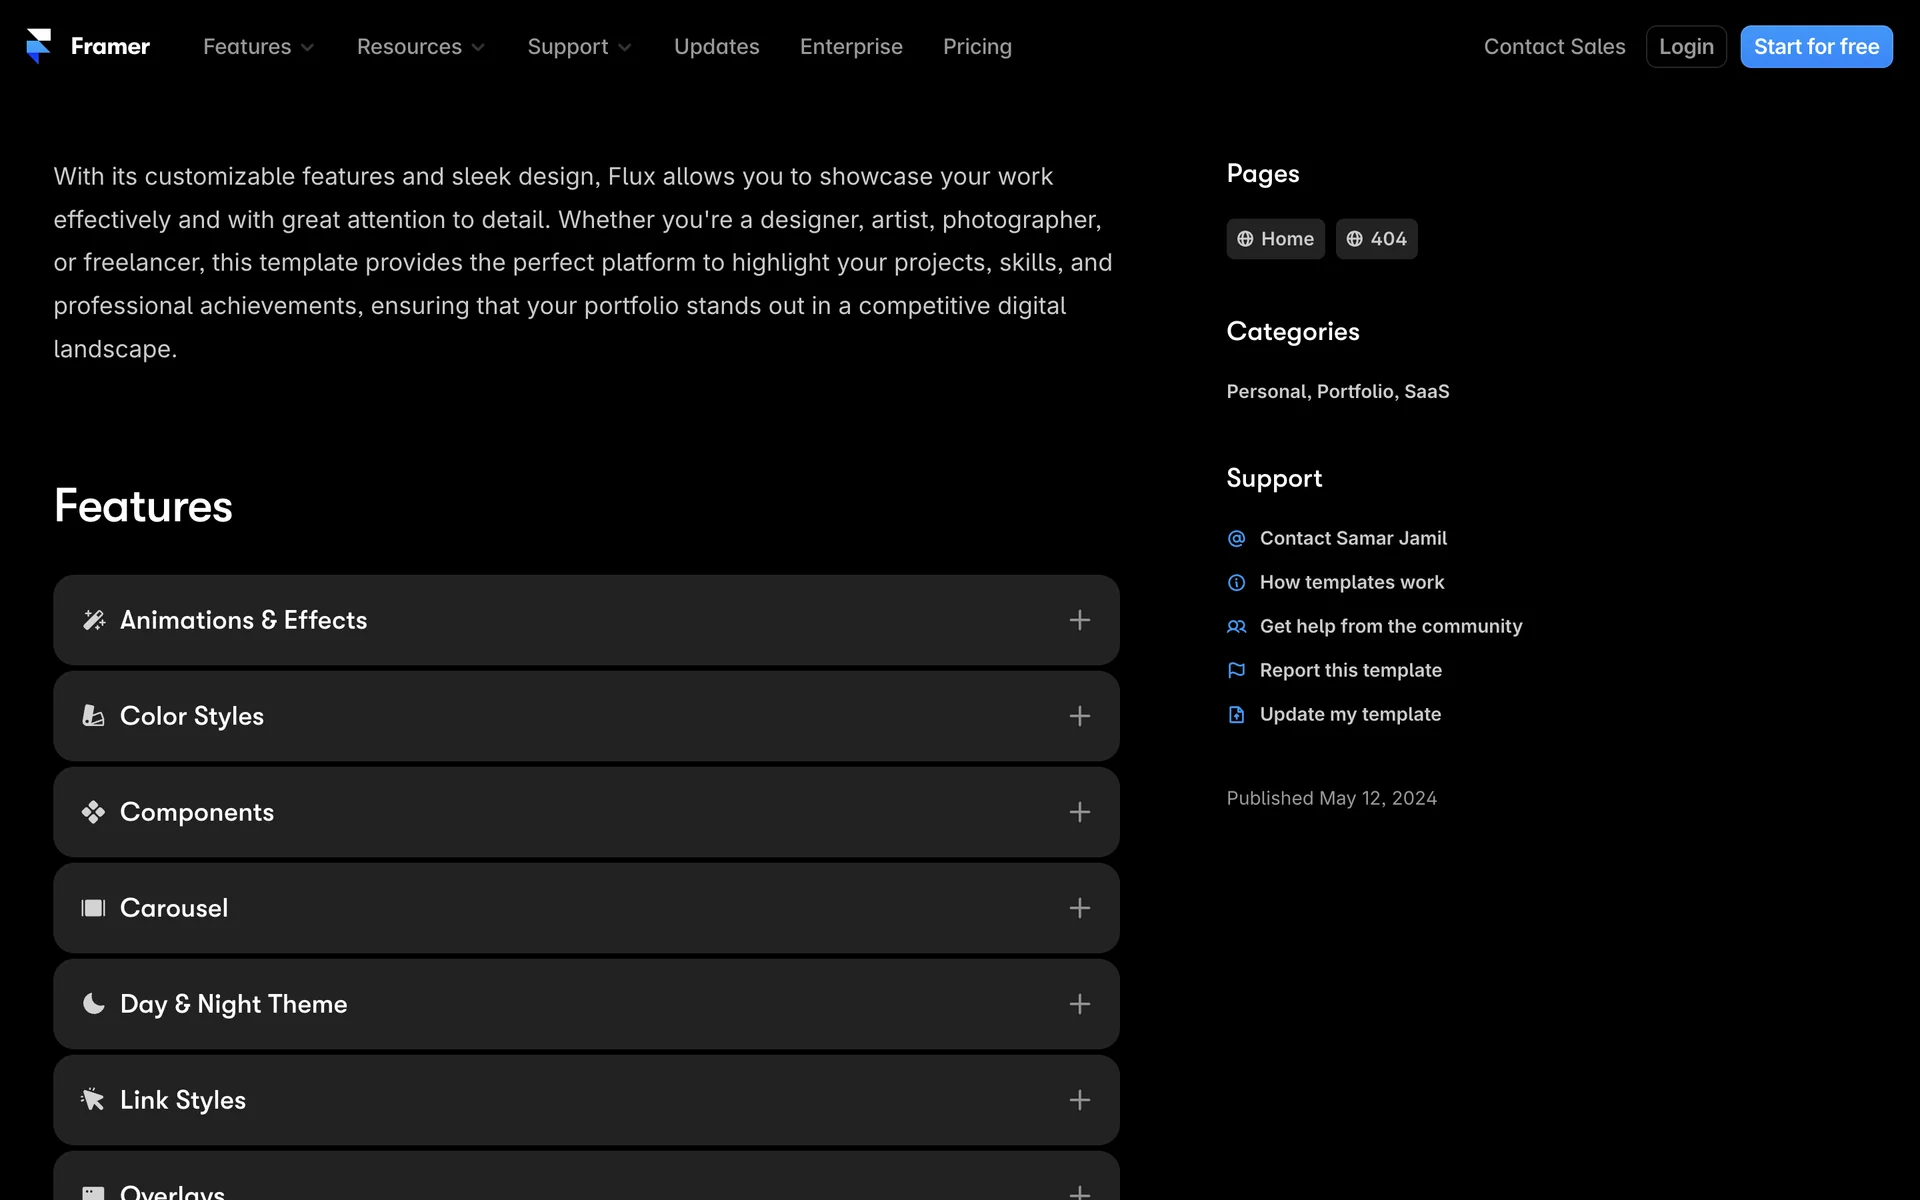The height and width of the screenshot is (1200, 1920).
Task: Expand the Link Styles accordion plus
Action: point(1079,1100)
